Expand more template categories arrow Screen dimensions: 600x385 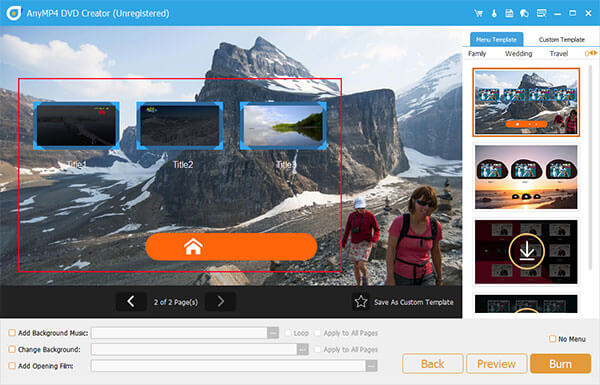[x=595, y=53]
